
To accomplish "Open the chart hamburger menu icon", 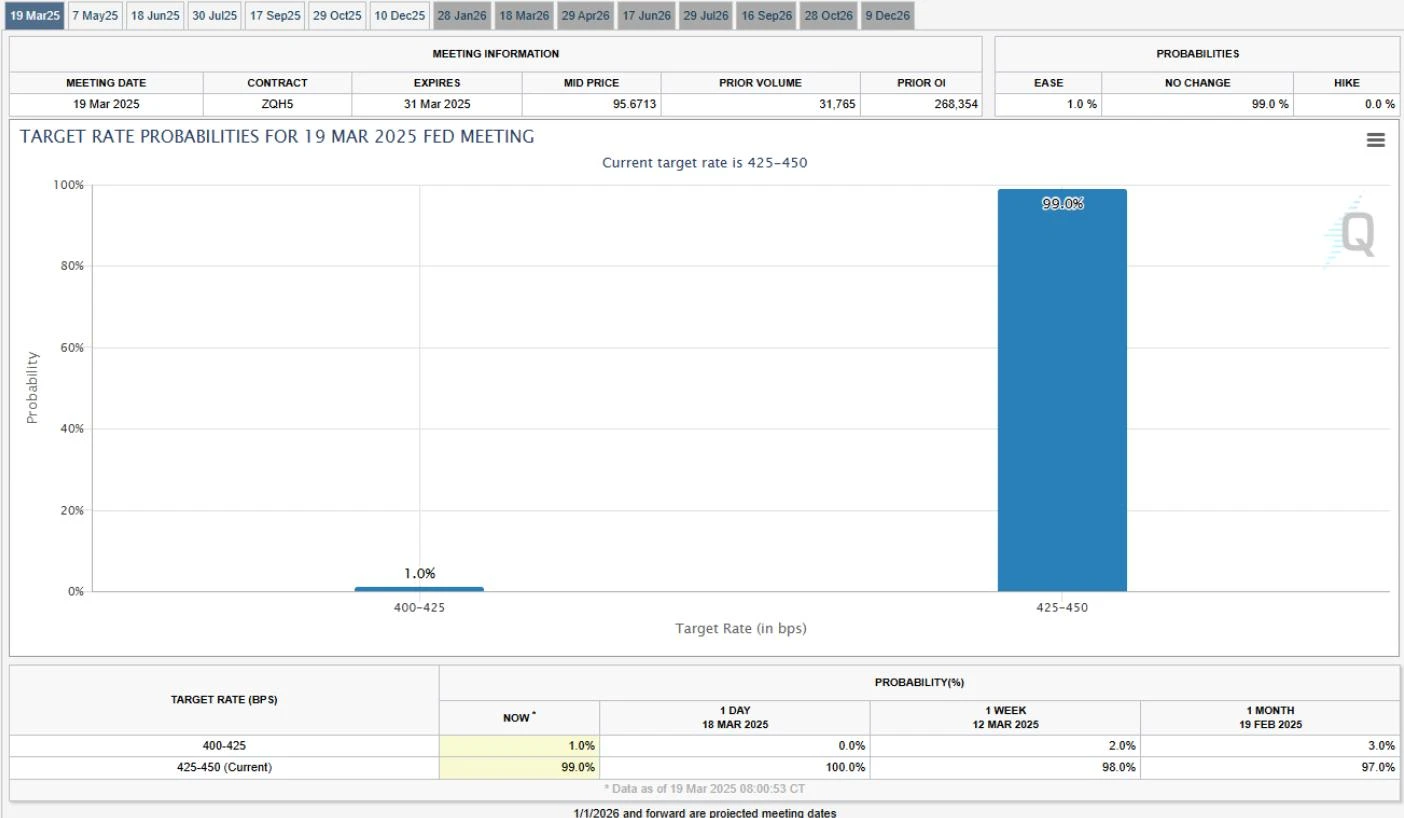I will (1375, 141).
